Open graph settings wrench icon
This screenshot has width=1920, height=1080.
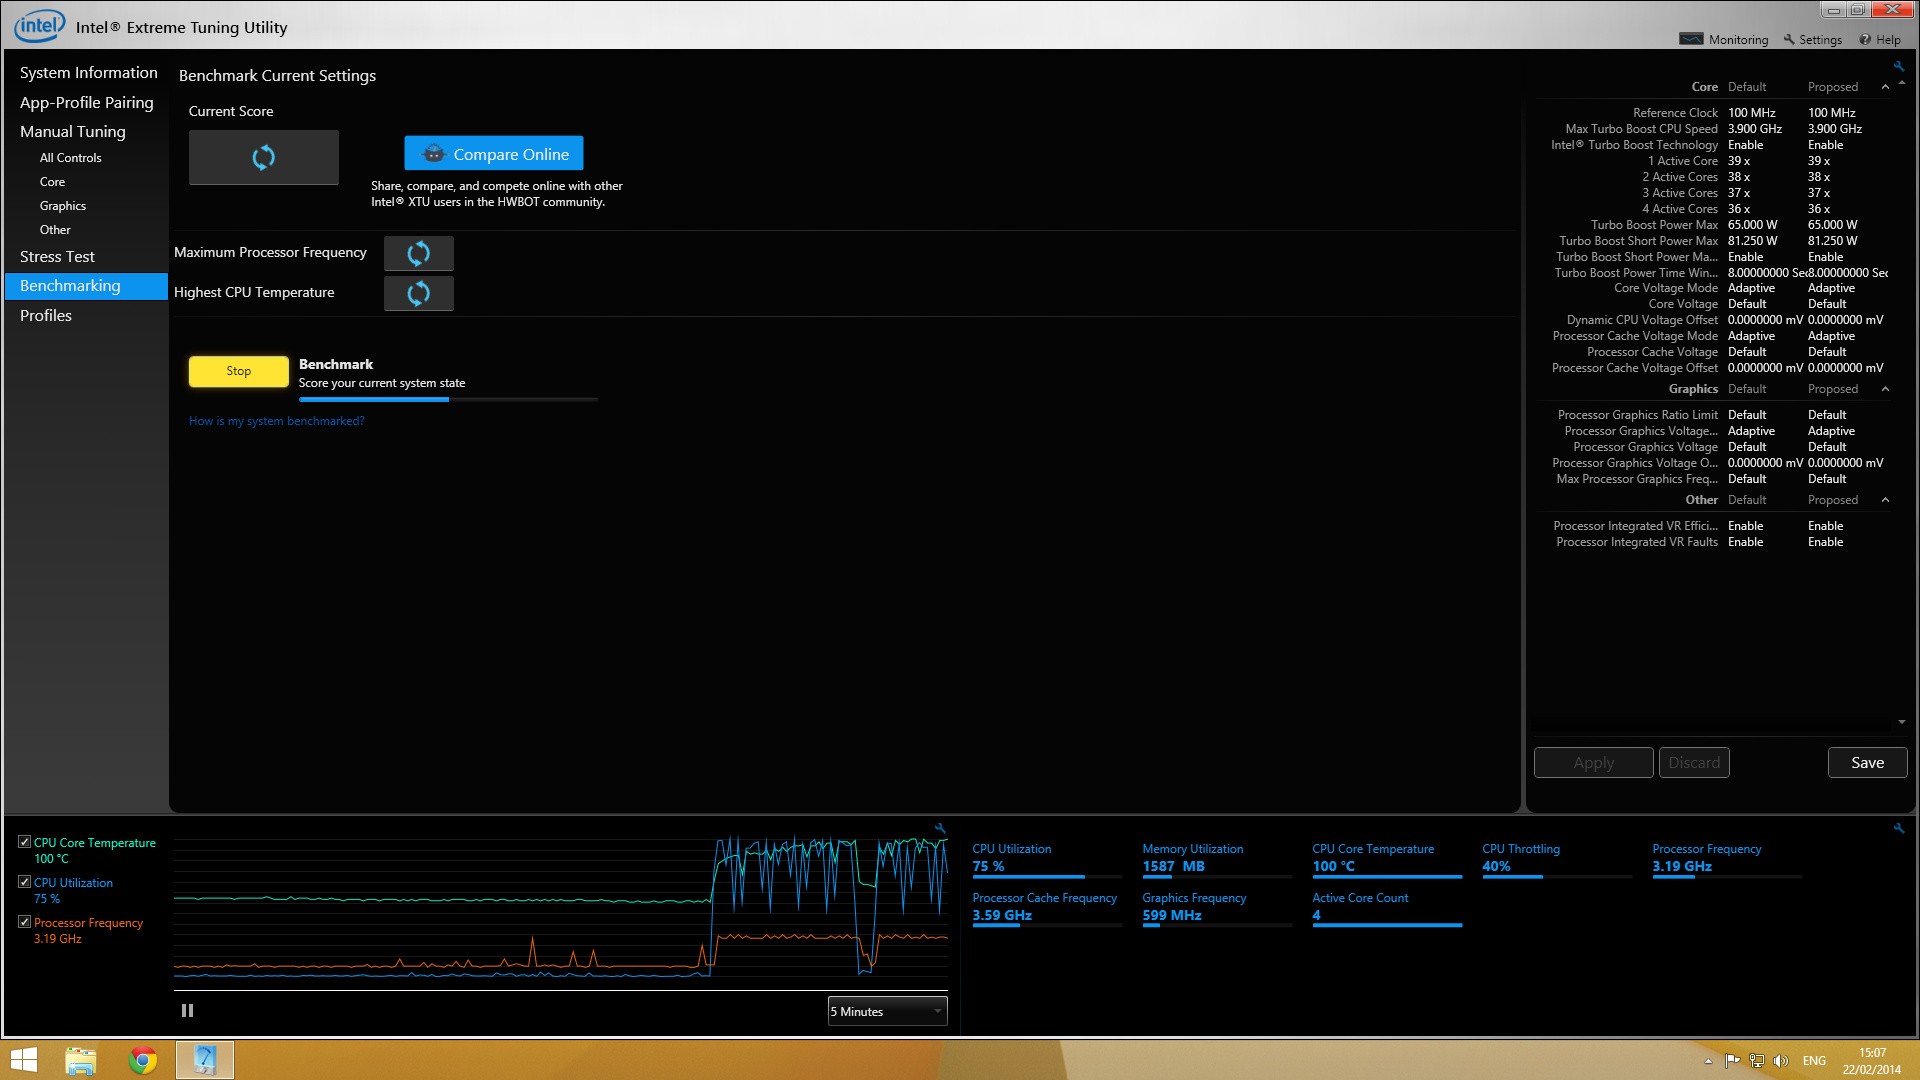pos(939,828)
